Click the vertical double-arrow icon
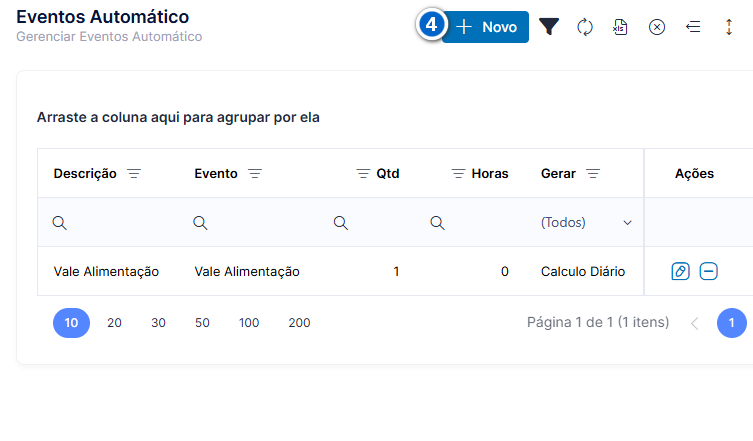The image size is (753, 441). [x=729, y=27]
